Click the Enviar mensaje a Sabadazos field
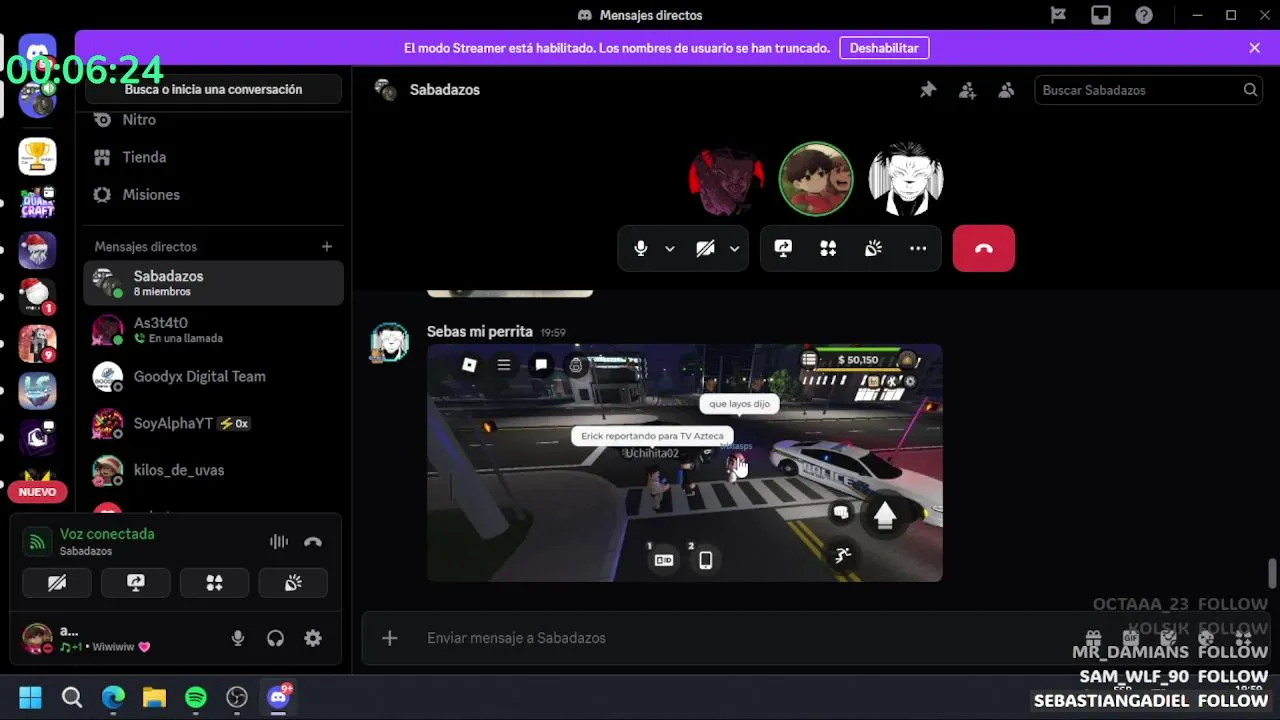Screen dimensions: 1280x720 pos(740,638)
